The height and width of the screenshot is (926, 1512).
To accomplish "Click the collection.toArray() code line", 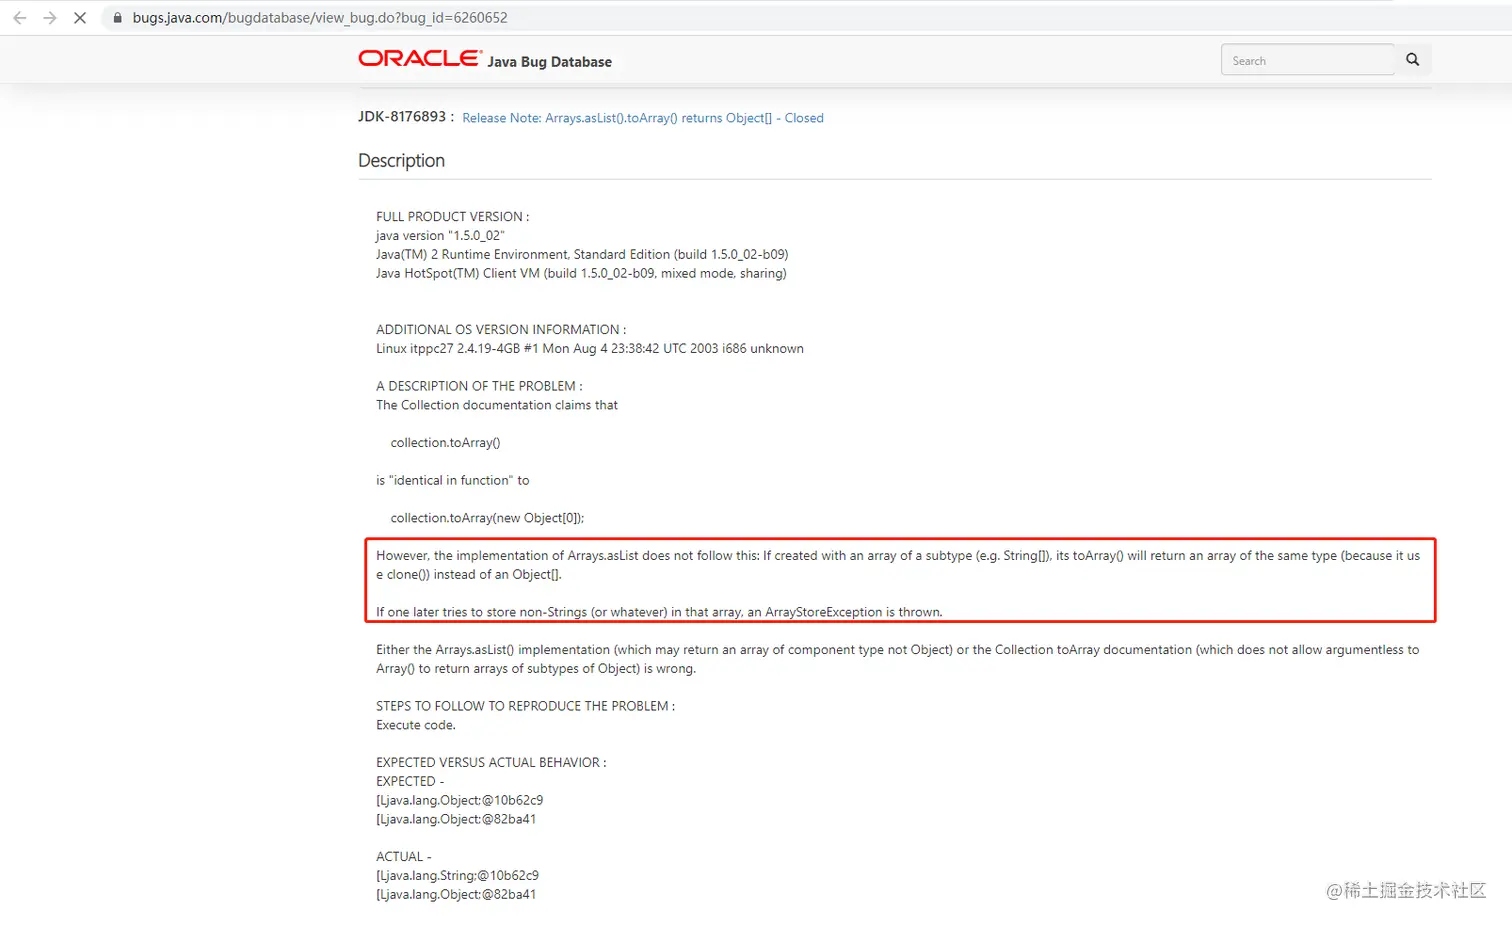I will (x=445, y=443).
